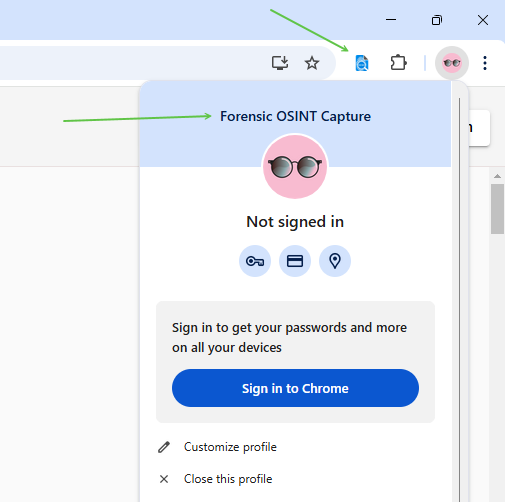The image size is (505, 502).
Task: Restore down the Chrome window
Action: coord(437,20)
